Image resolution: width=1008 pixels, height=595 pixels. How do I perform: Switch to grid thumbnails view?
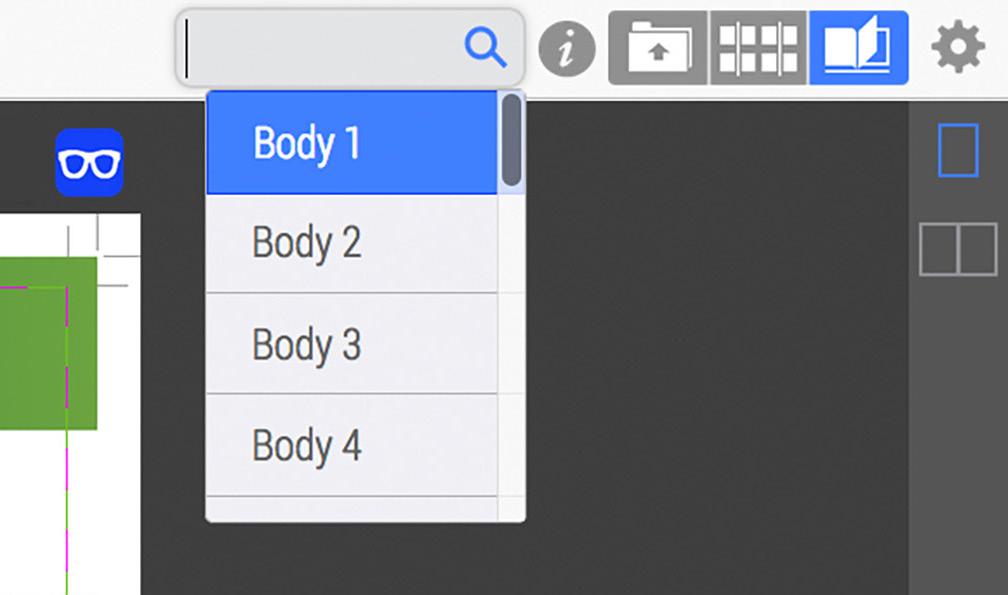[758, 48]
